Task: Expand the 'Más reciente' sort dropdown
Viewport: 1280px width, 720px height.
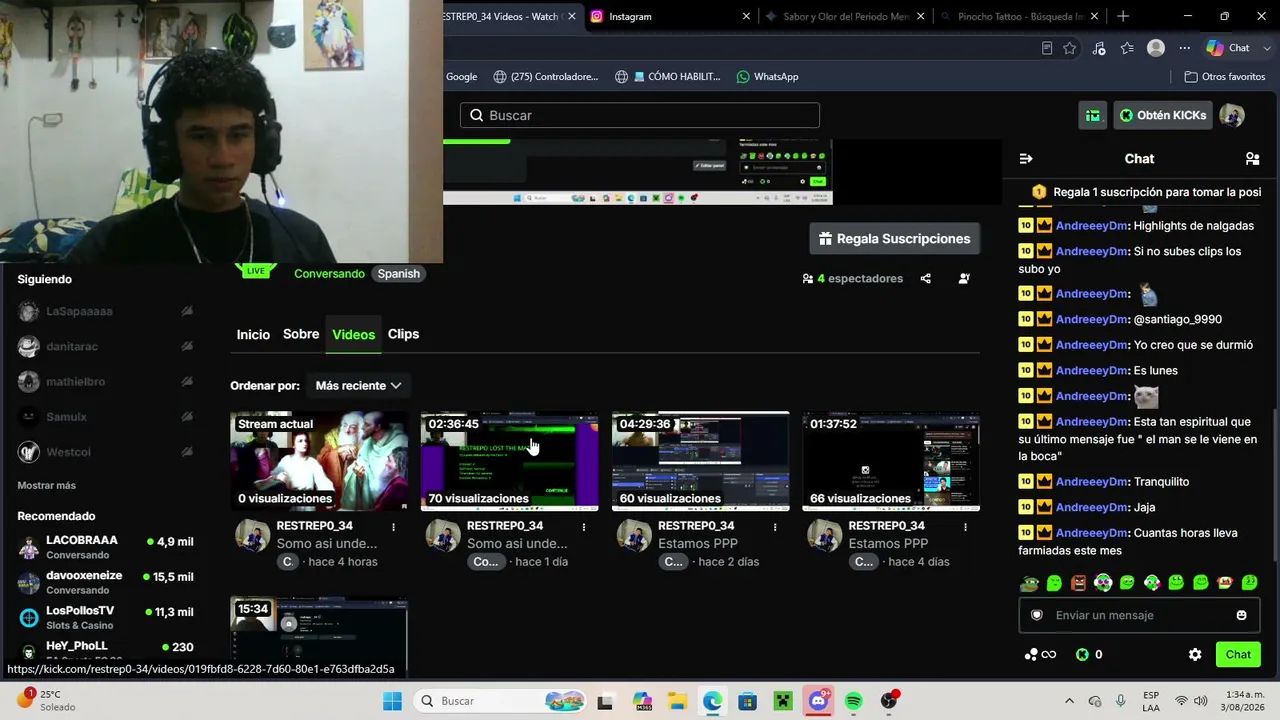Action: 358,385
